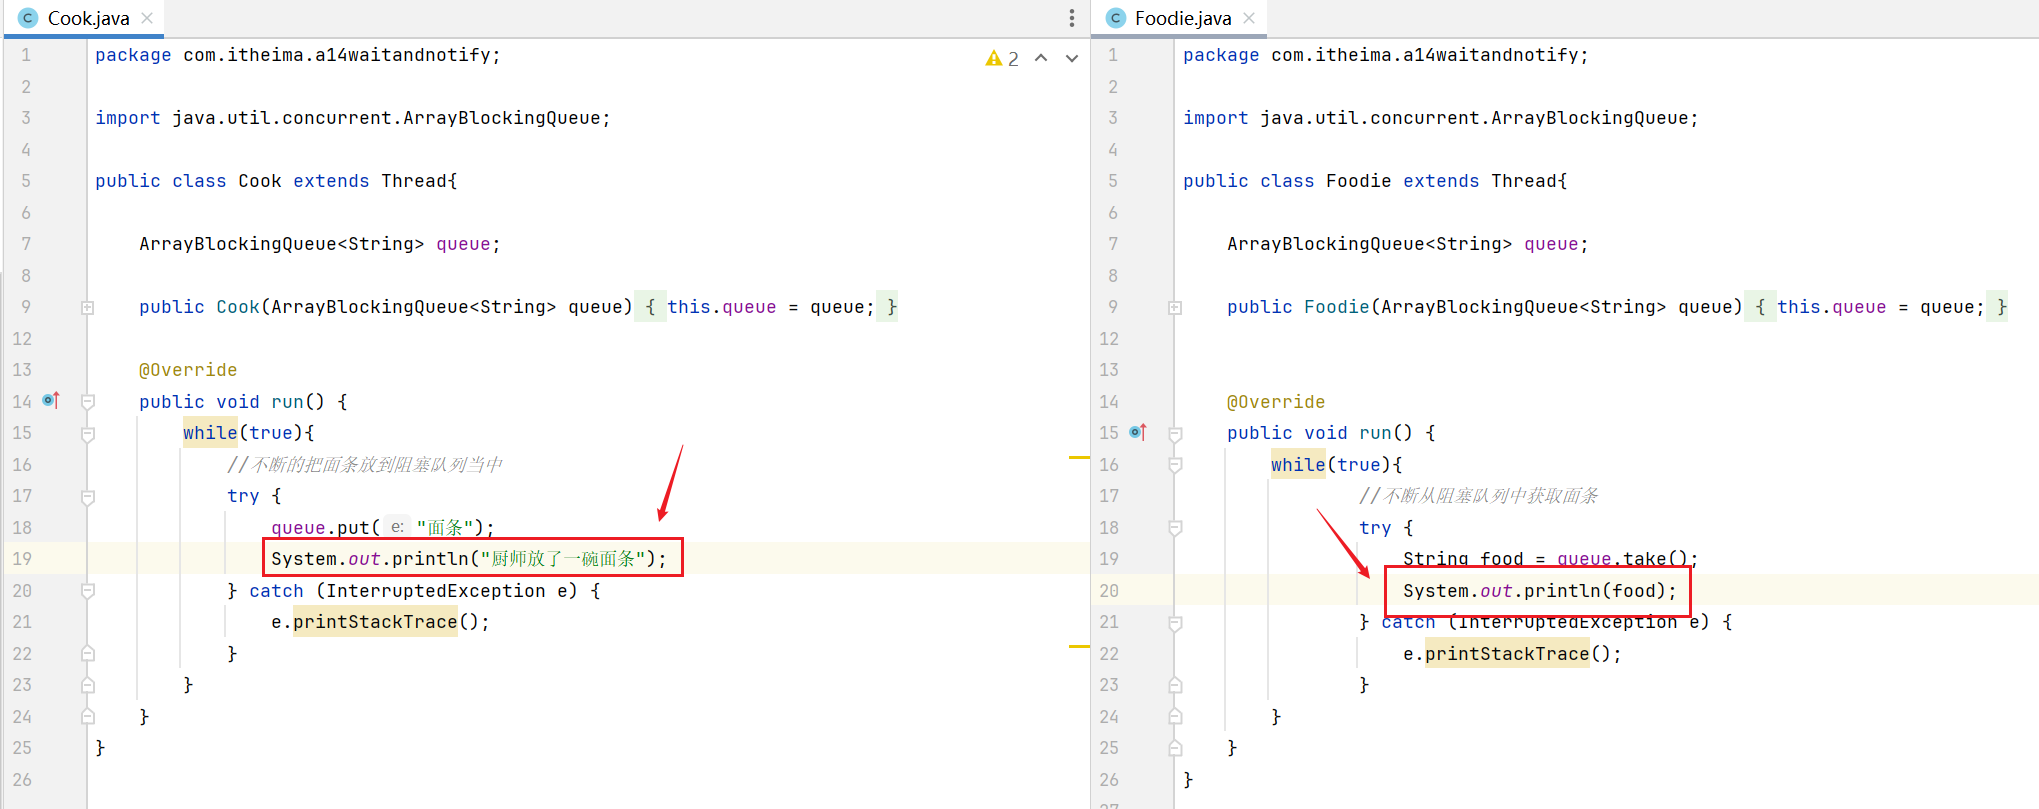
Task: Click fold end marker at Foodie.java line 25
Action: (x=1176, y=748)
